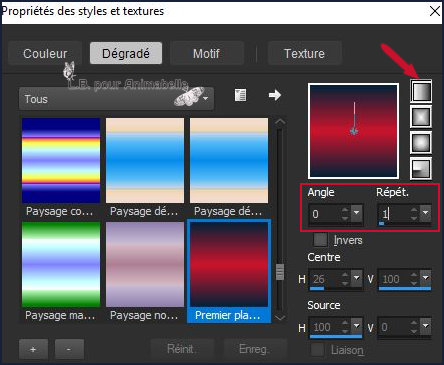Click the list view options icon
Screen dimensions: 444x365
(x=240, y=95)
